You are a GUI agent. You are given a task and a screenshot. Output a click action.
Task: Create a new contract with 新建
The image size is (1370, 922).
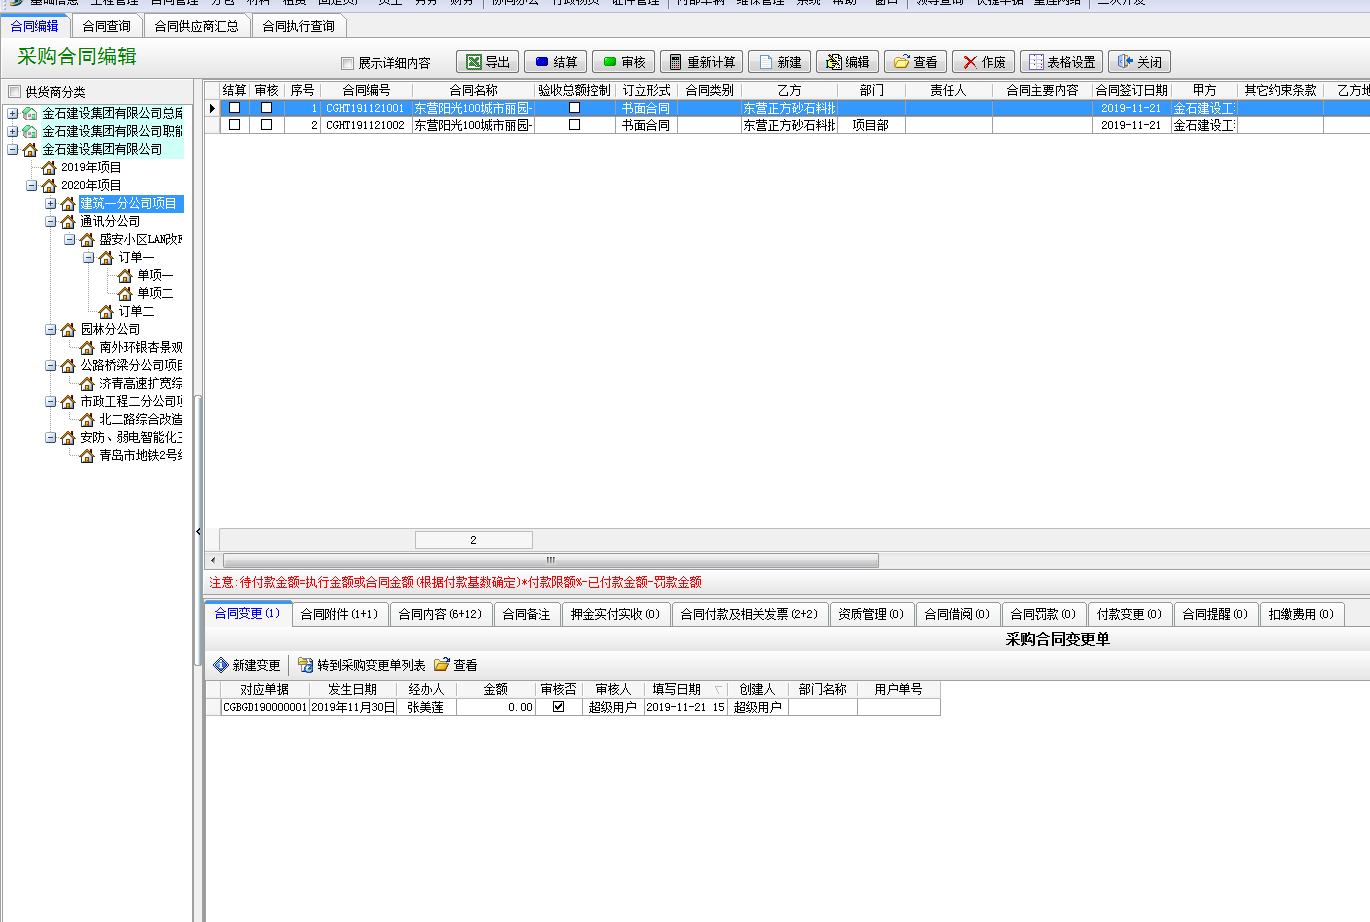779,62
